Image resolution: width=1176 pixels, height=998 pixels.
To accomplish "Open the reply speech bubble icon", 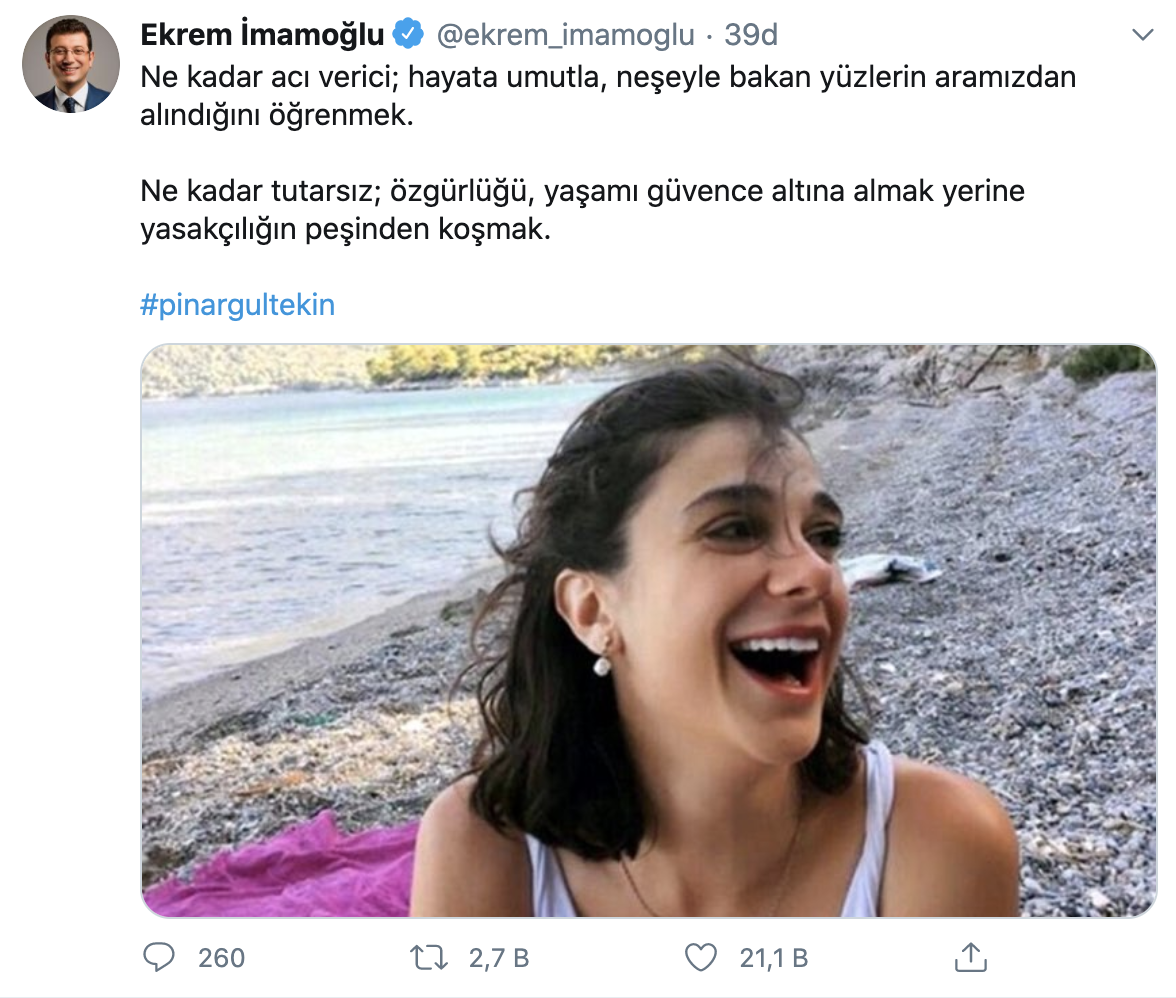I will [159, 958].
